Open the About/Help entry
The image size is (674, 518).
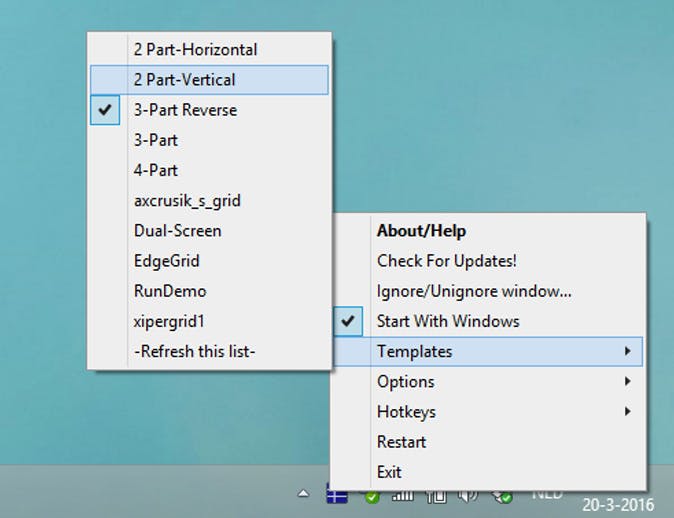point(488,231)
